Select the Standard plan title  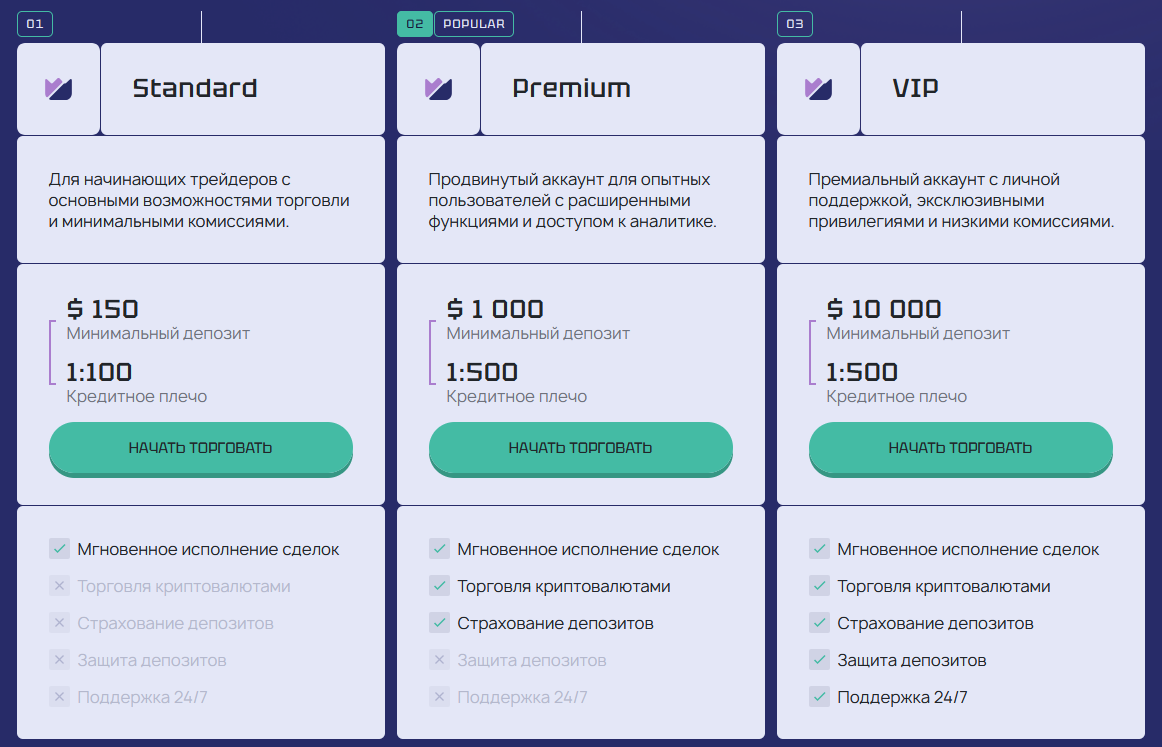(195, 89)
